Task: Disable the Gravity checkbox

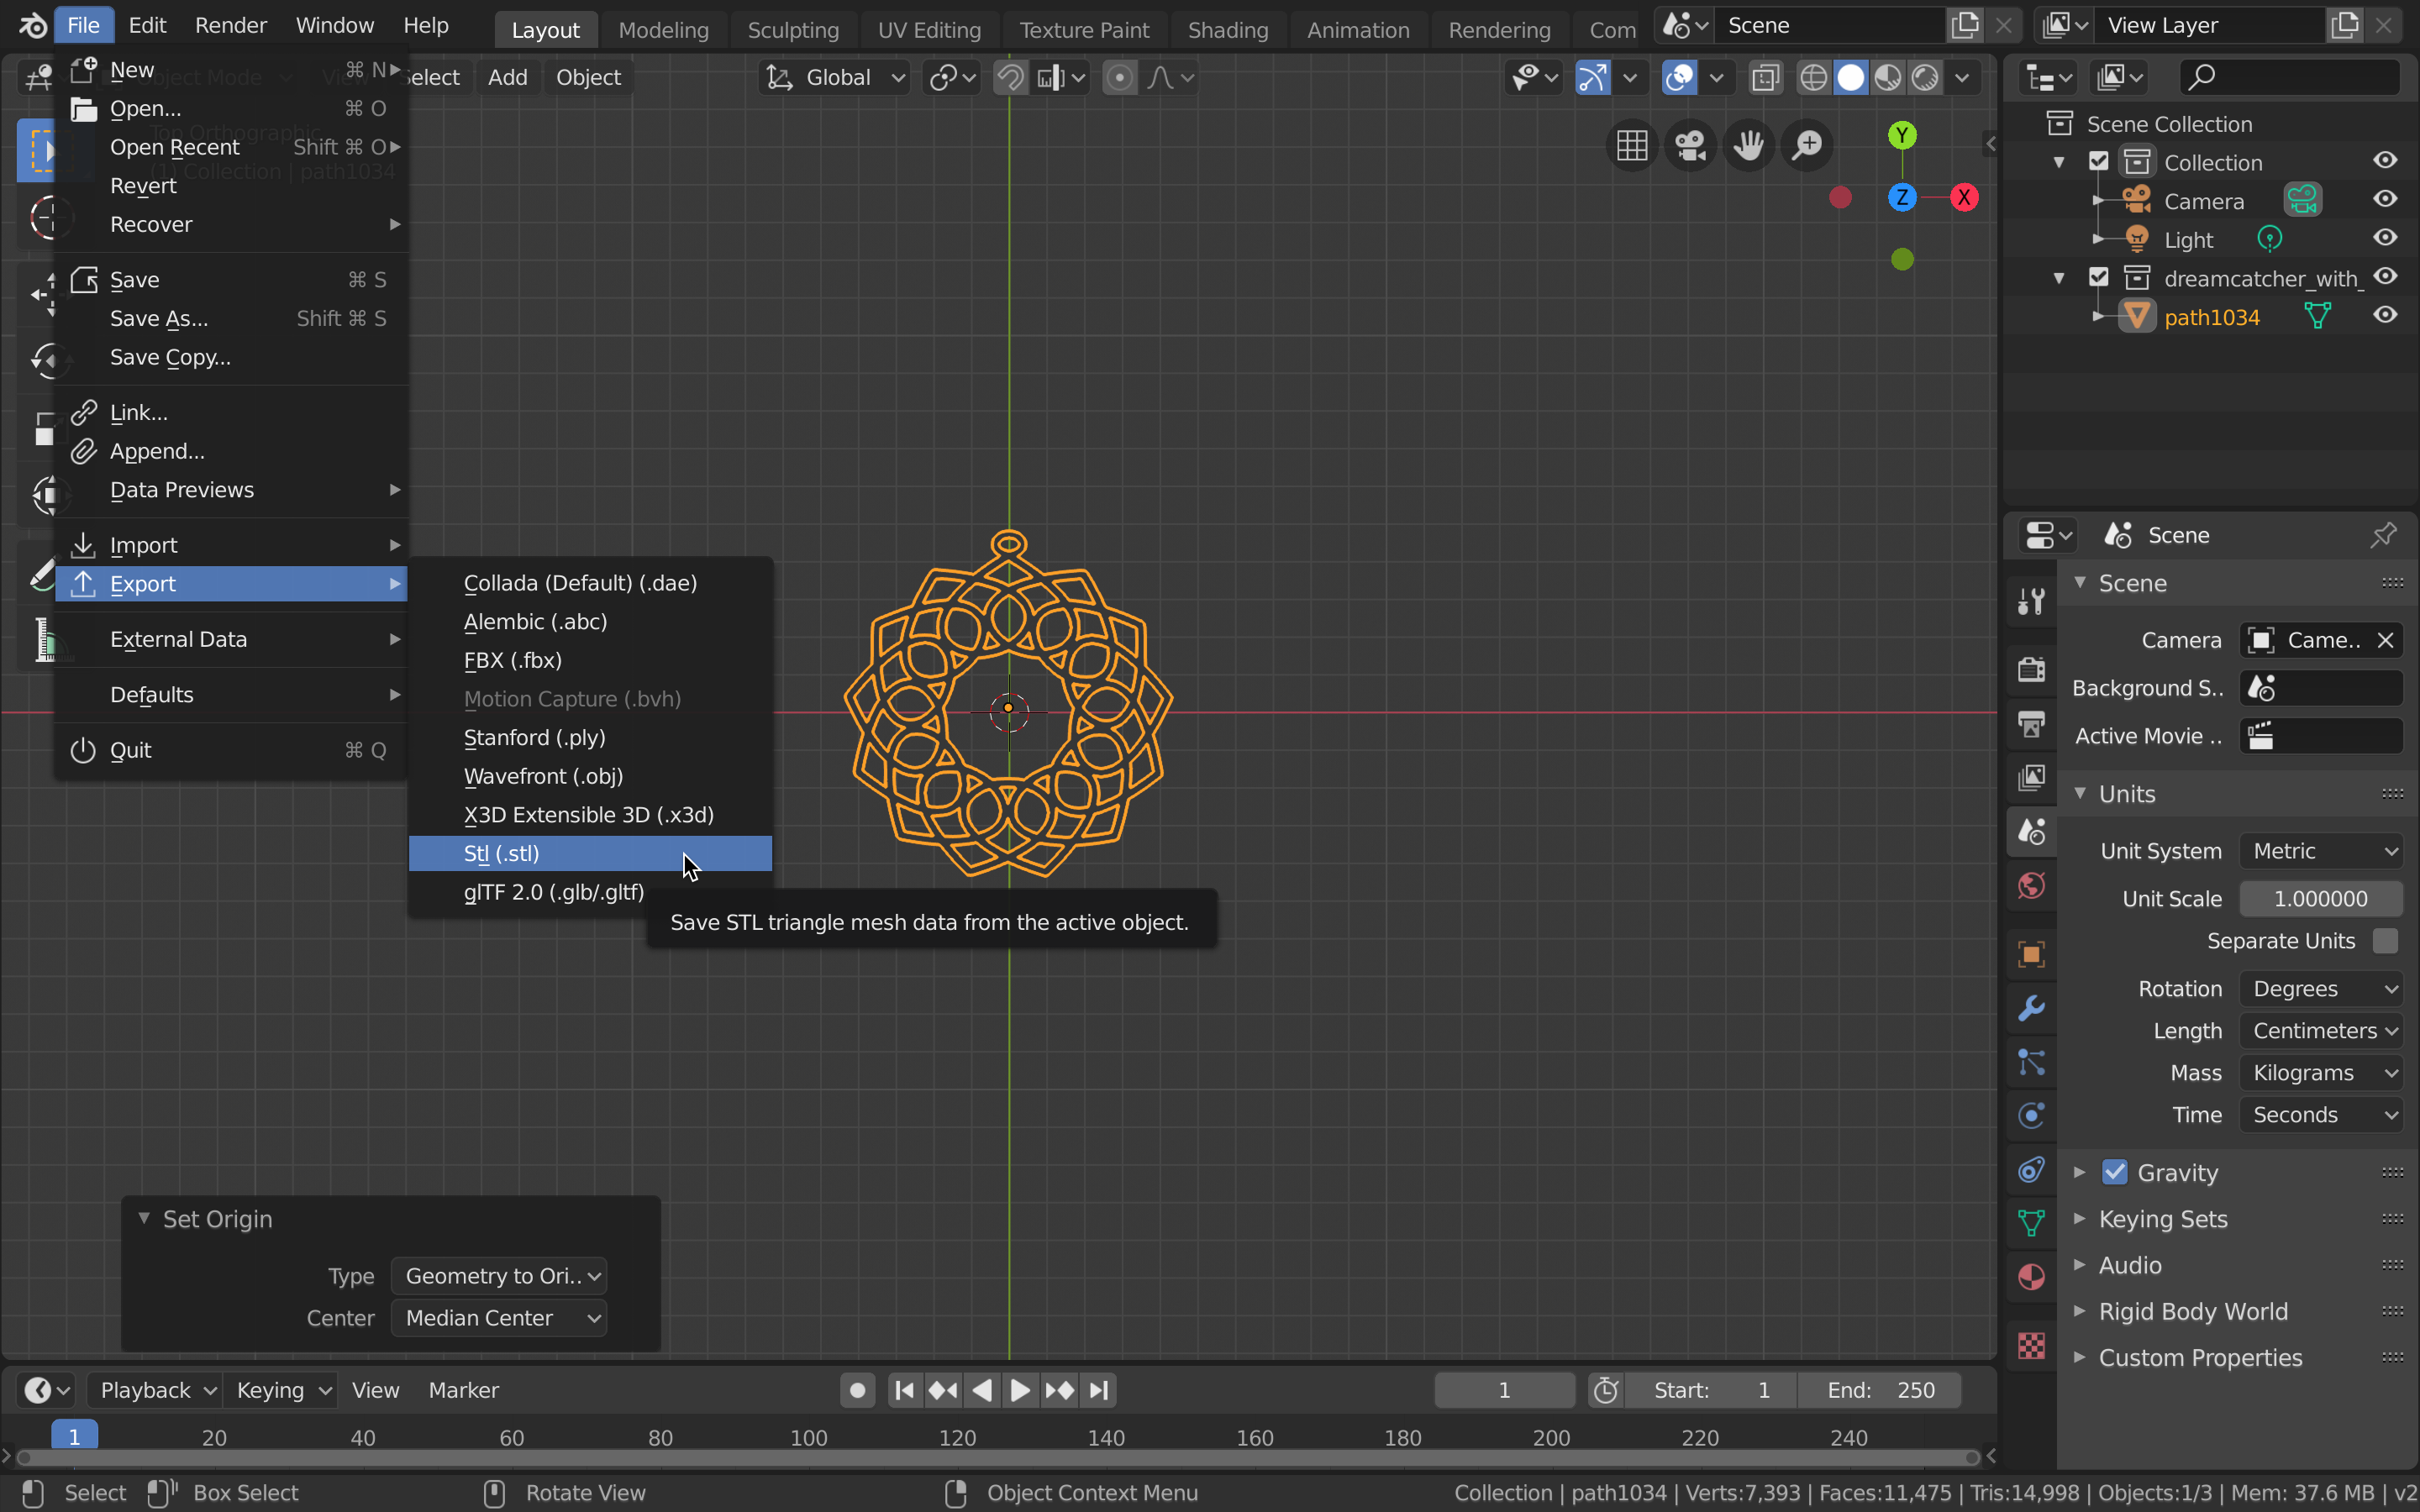Action: [x=2114, y=1172]
